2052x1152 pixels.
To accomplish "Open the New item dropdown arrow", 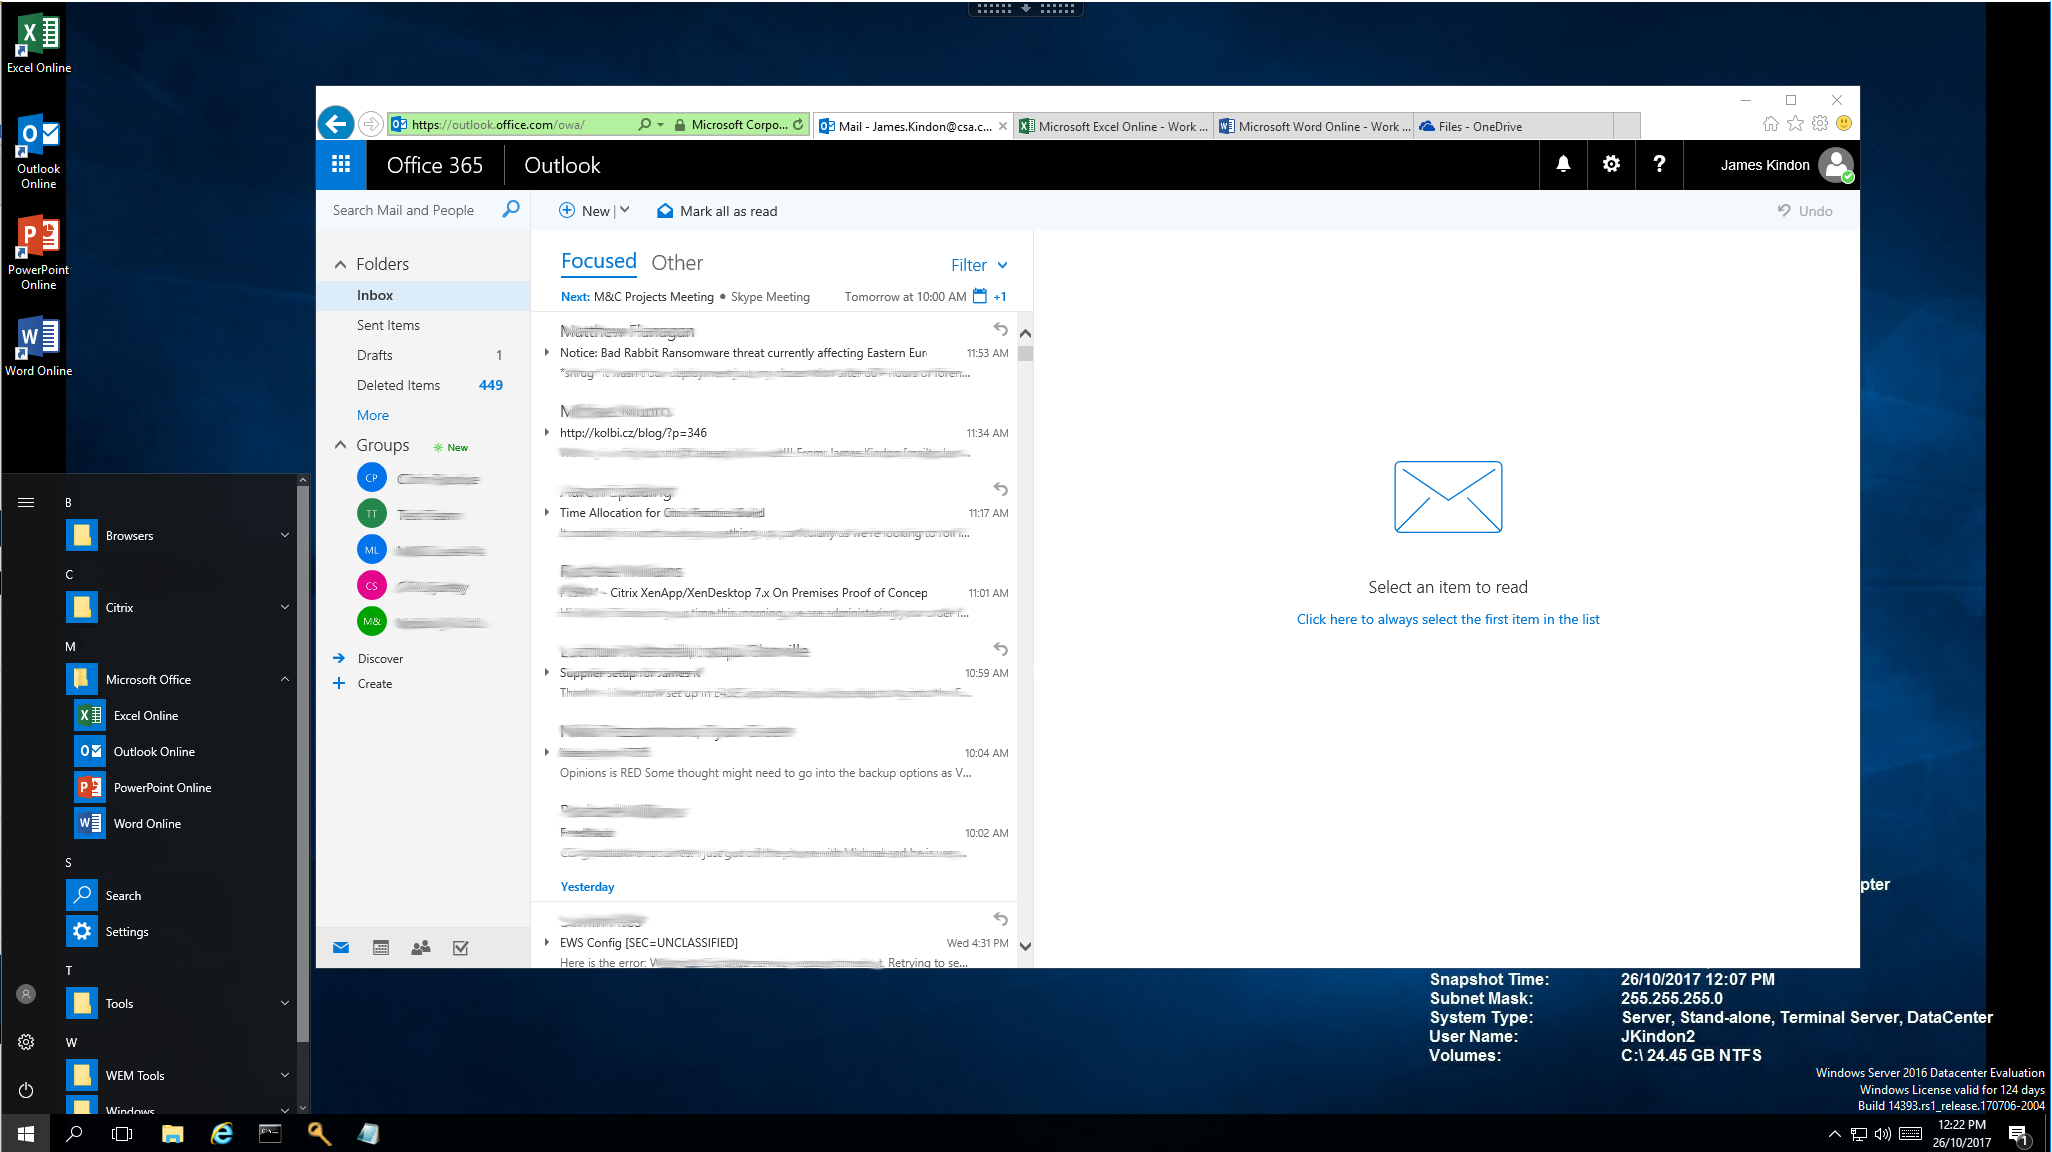I will 625,210.
